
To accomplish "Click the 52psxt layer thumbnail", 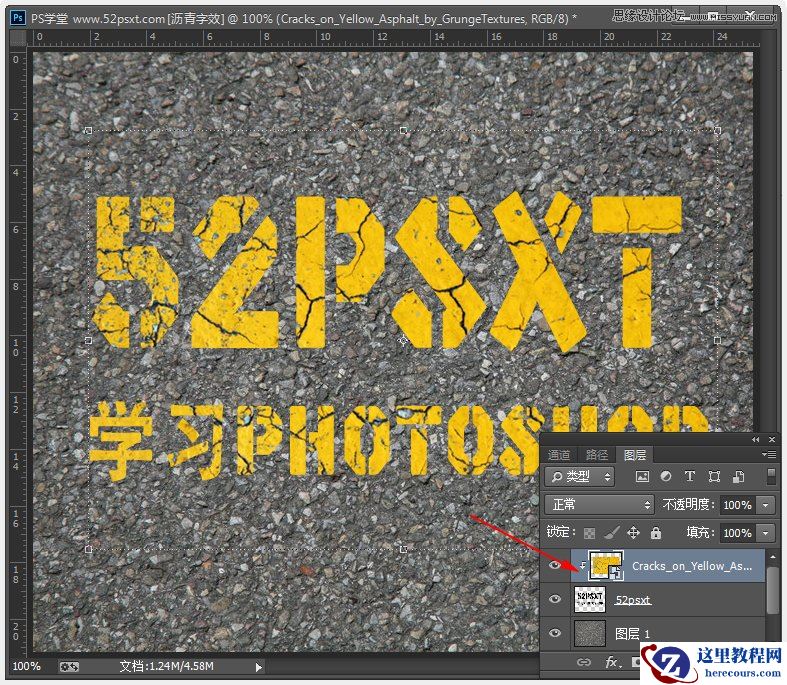I will click(x=590, y=599).
